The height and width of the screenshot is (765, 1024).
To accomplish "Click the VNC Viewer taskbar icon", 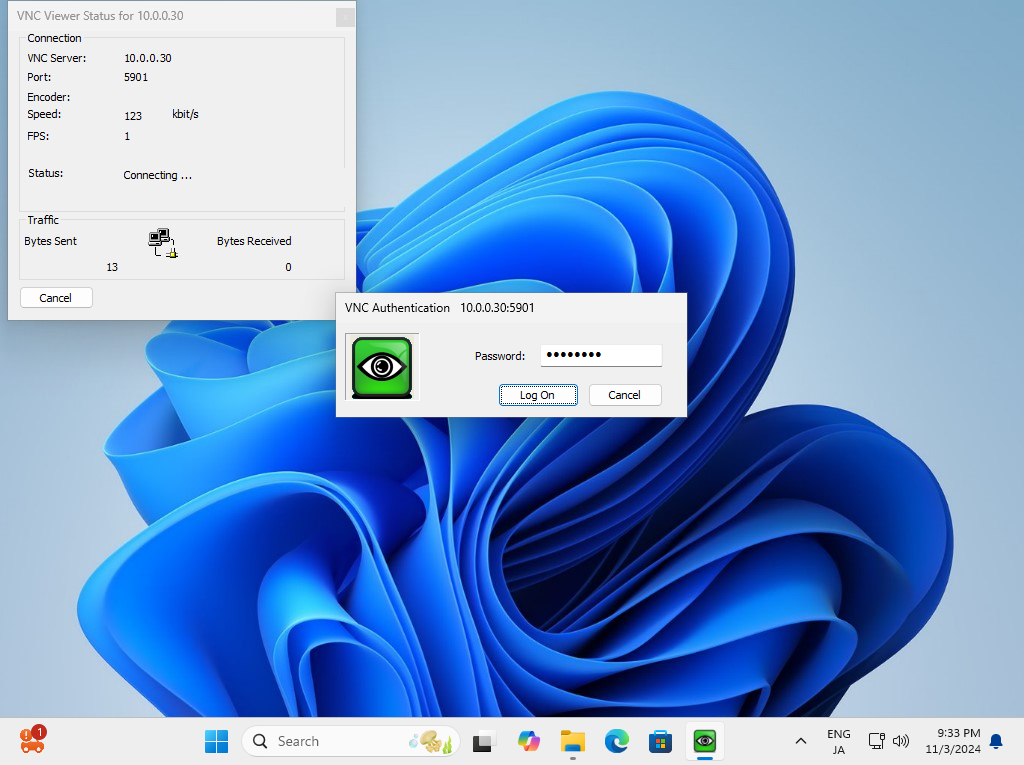I will (x=705, y=741).
